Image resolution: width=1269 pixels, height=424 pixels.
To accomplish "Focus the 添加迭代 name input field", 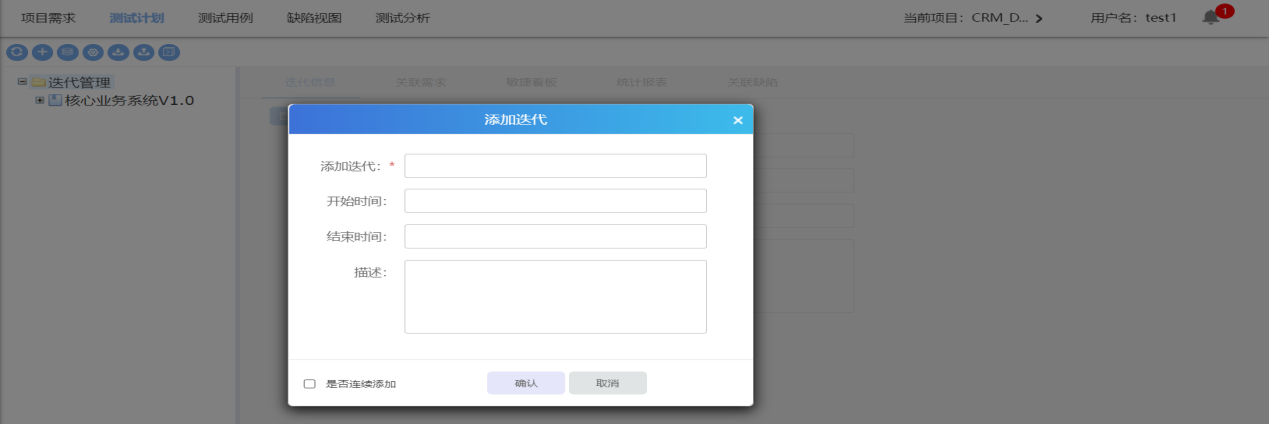I will [555, 166].
